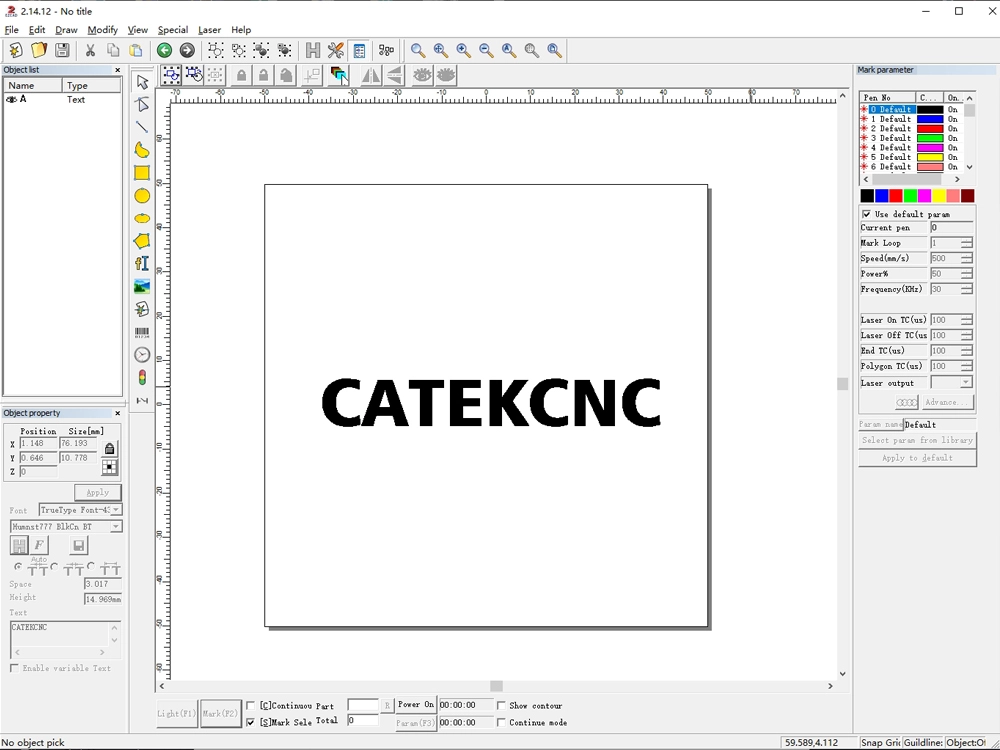Enable the Use default param checkbox
The height and width of the screenshot is (750, 1000).
[869, 213]
